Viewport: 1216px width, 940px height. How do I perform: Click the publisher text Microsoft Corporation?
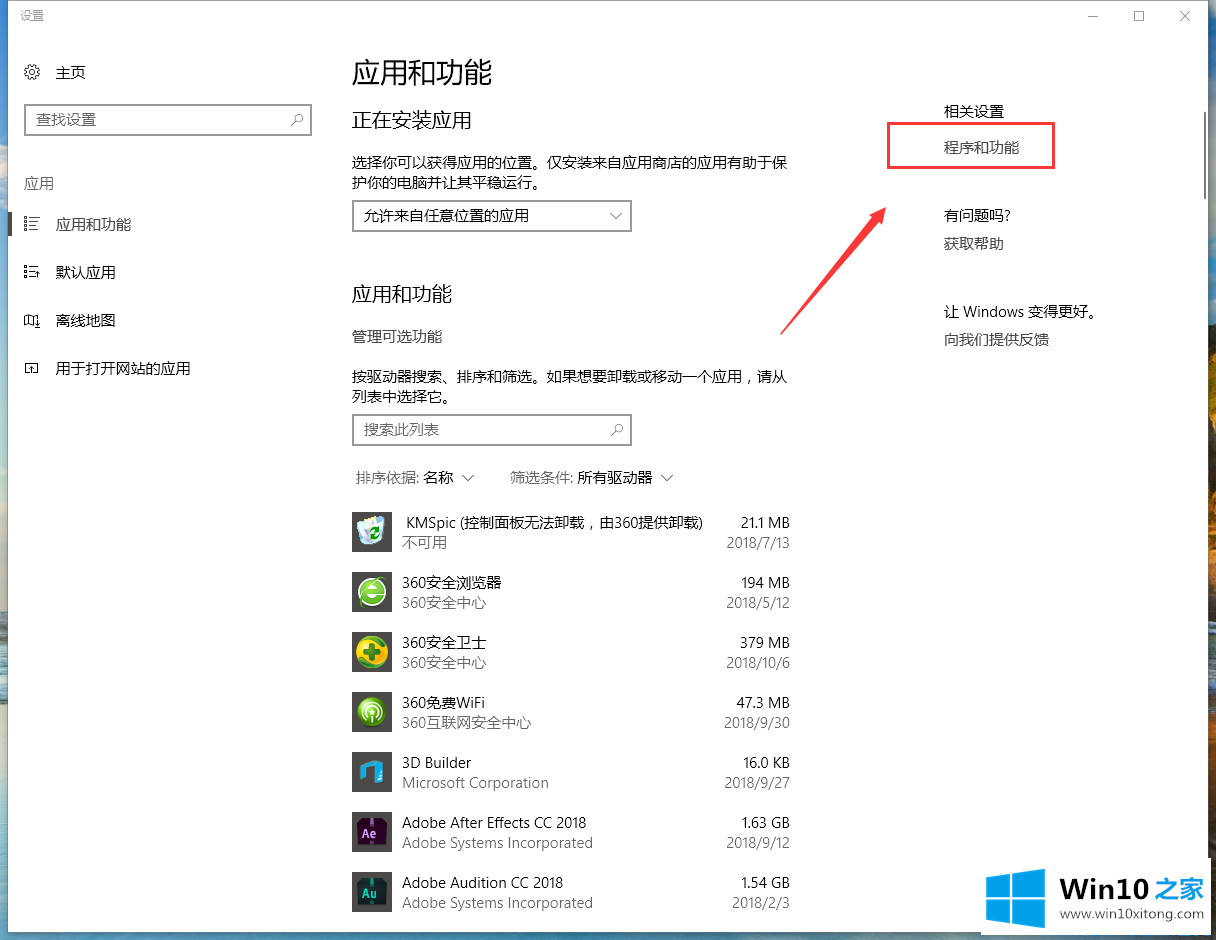pos(475,782)
